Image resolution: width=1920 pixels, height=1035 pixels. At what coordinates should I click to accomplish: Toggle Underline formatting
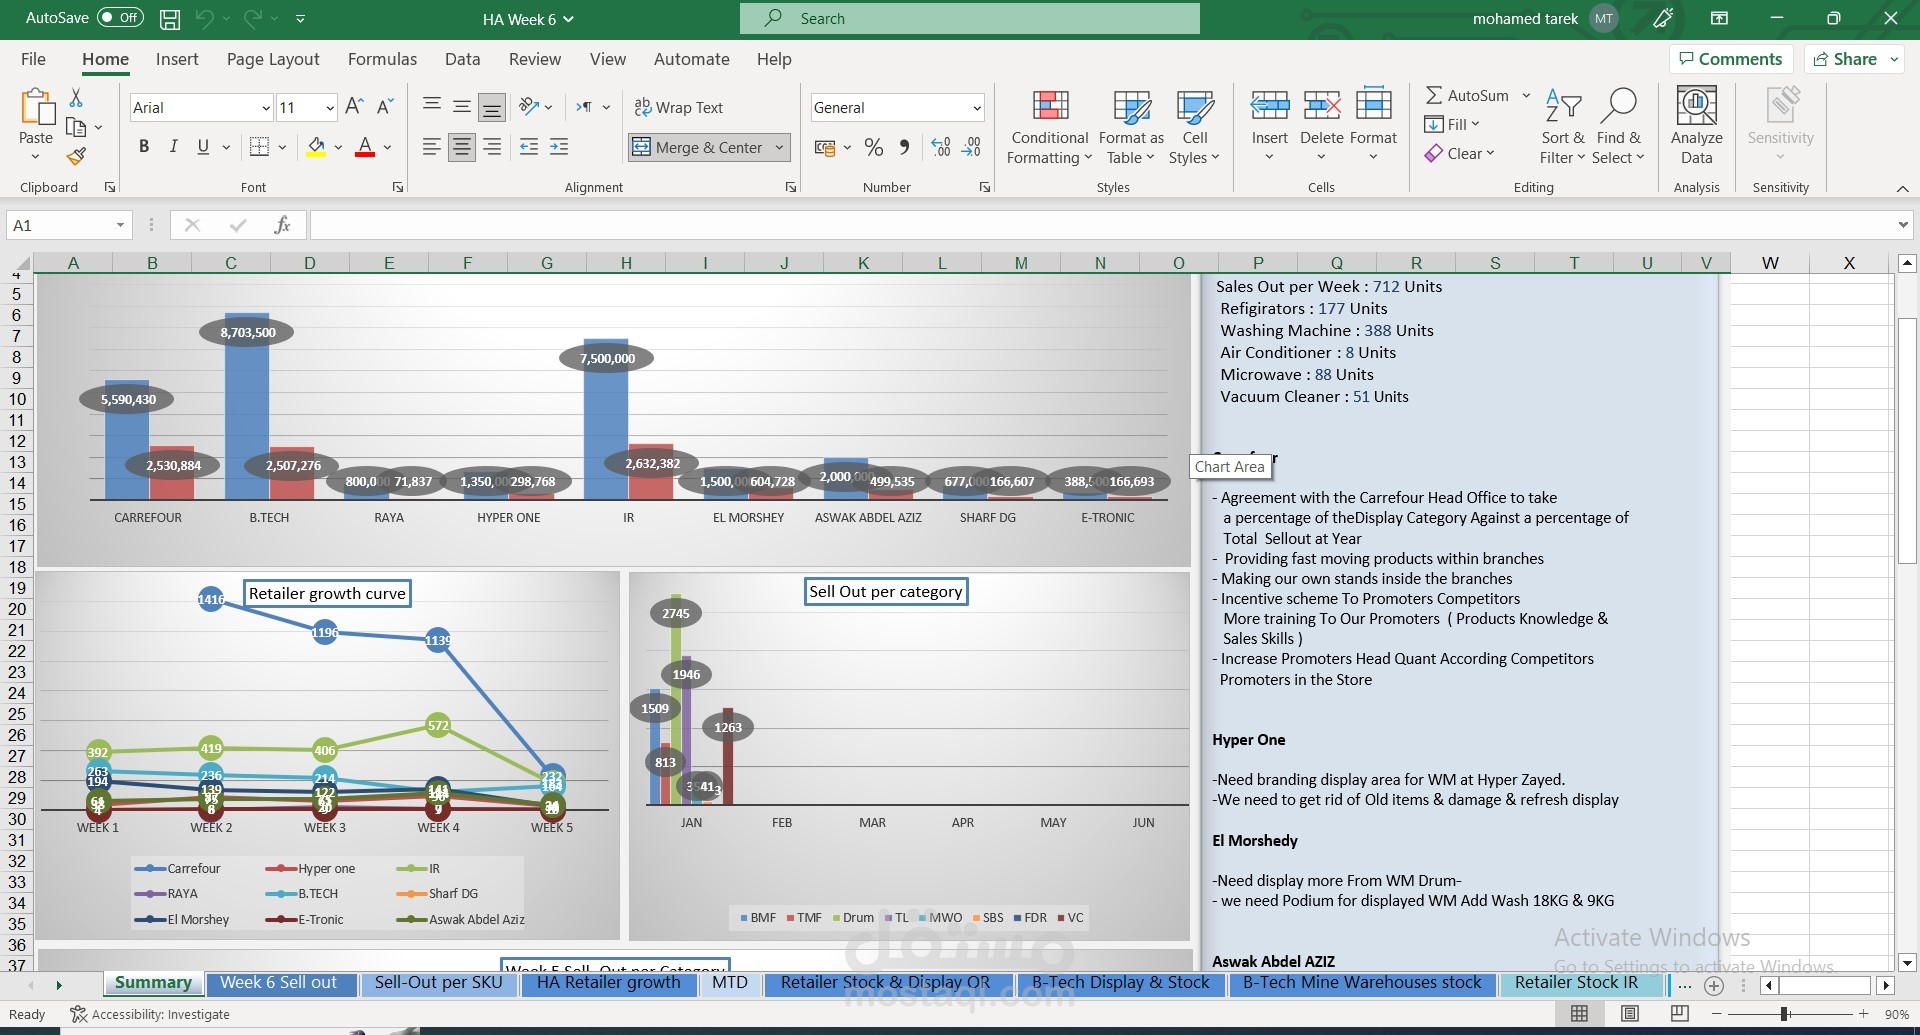pos(203,147)
